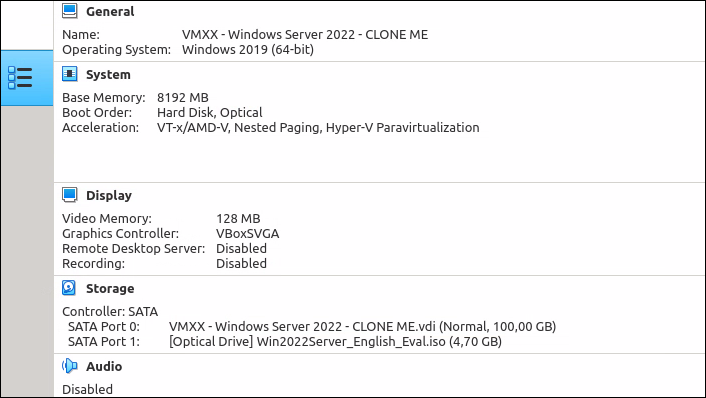Click the General section monitor icon
This screenshot has width=706, height=398.
69,11
